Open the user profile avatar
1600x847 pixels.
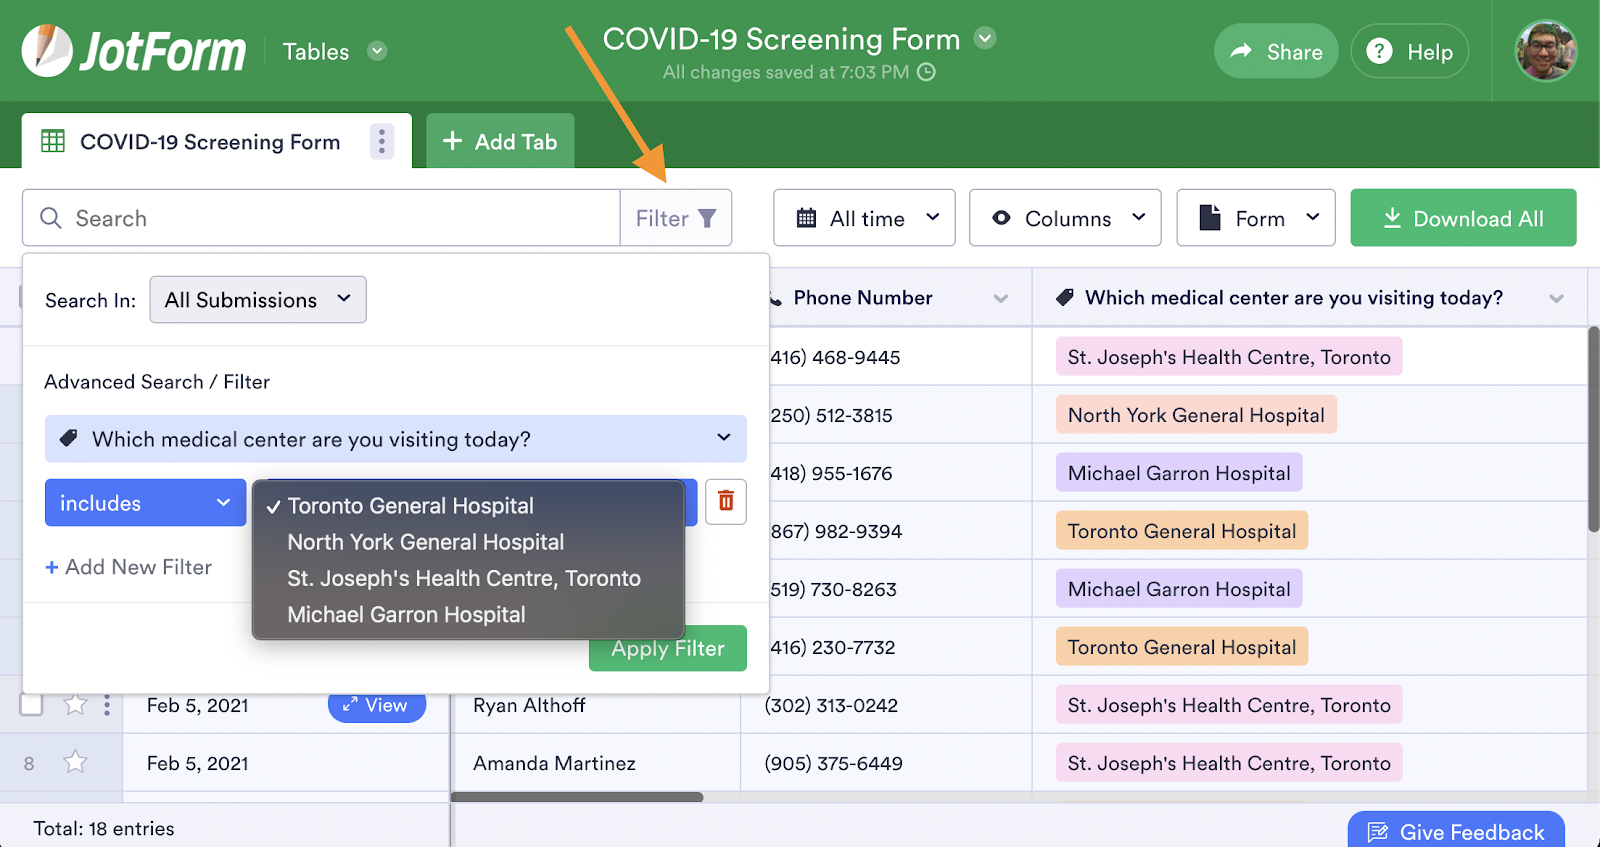click(x=1546, y=51)
